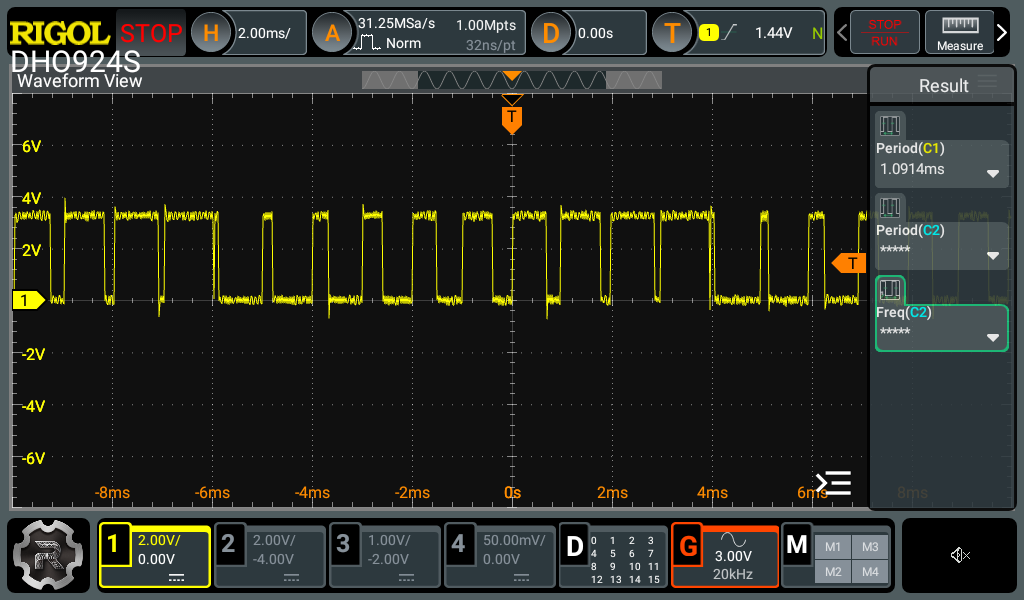The height and width of the screenshot is (600, 1024).
Task: Enable math channel M4
Action: (870, 572)
